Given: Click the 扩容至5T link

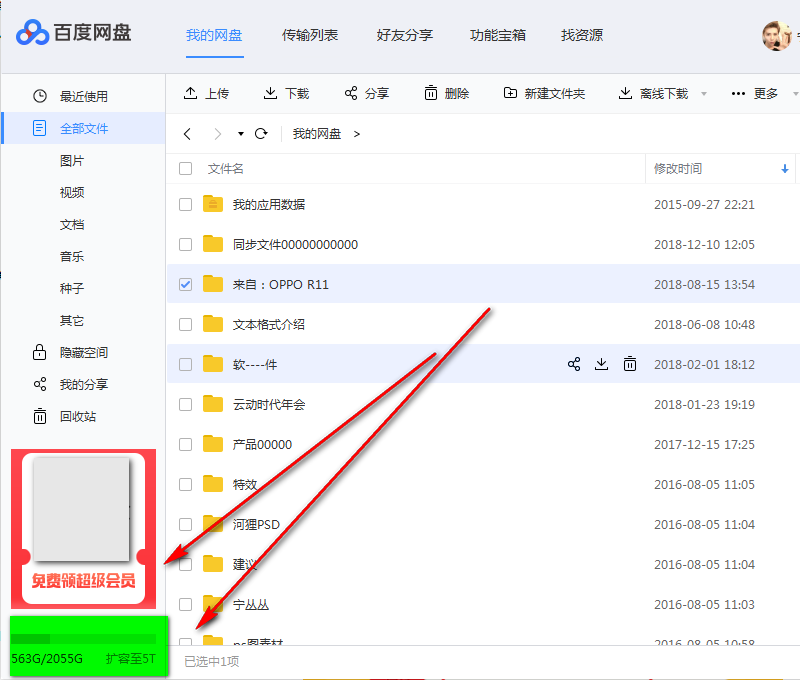Looking at the screenshot, I should (133, 659).
